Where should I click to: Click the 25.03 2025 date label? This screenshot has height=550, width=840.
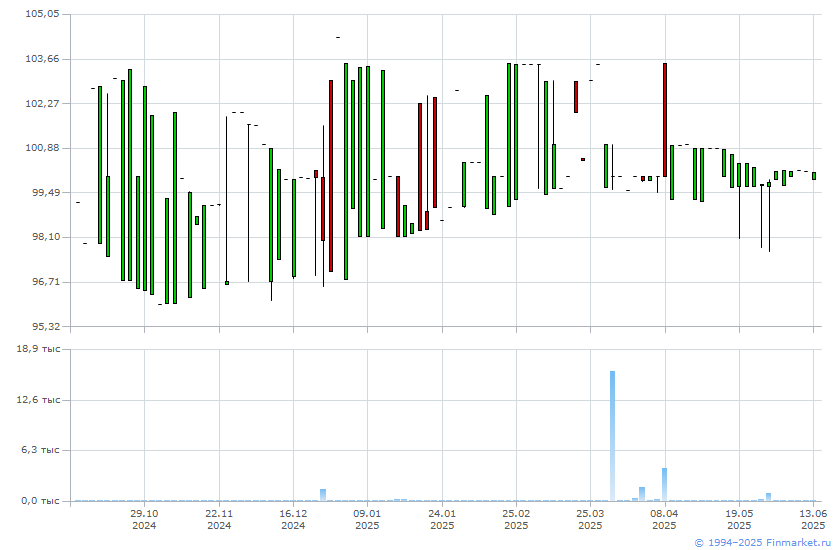click(x=590, y=519)
